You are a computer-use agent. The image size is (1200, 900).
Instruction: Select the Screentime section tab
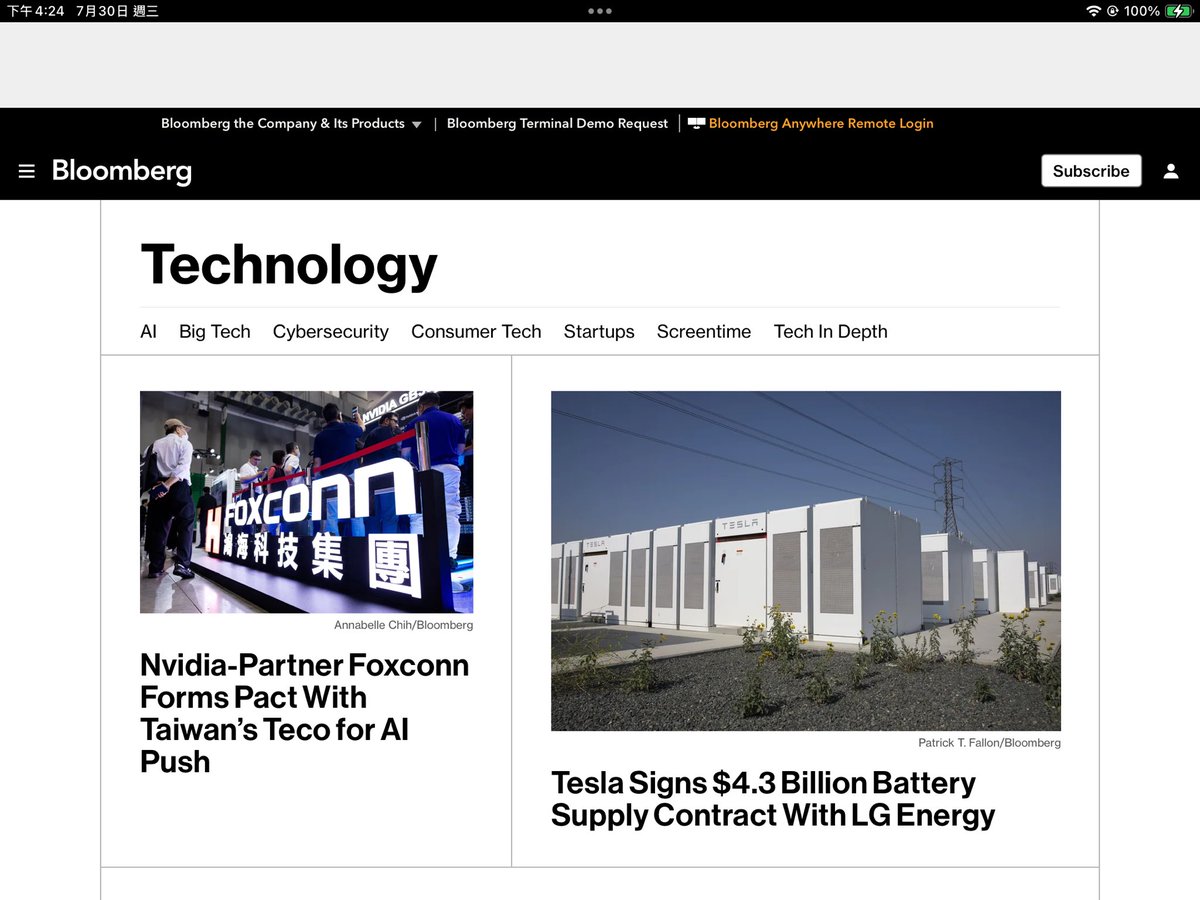click(x=704, y=332)
